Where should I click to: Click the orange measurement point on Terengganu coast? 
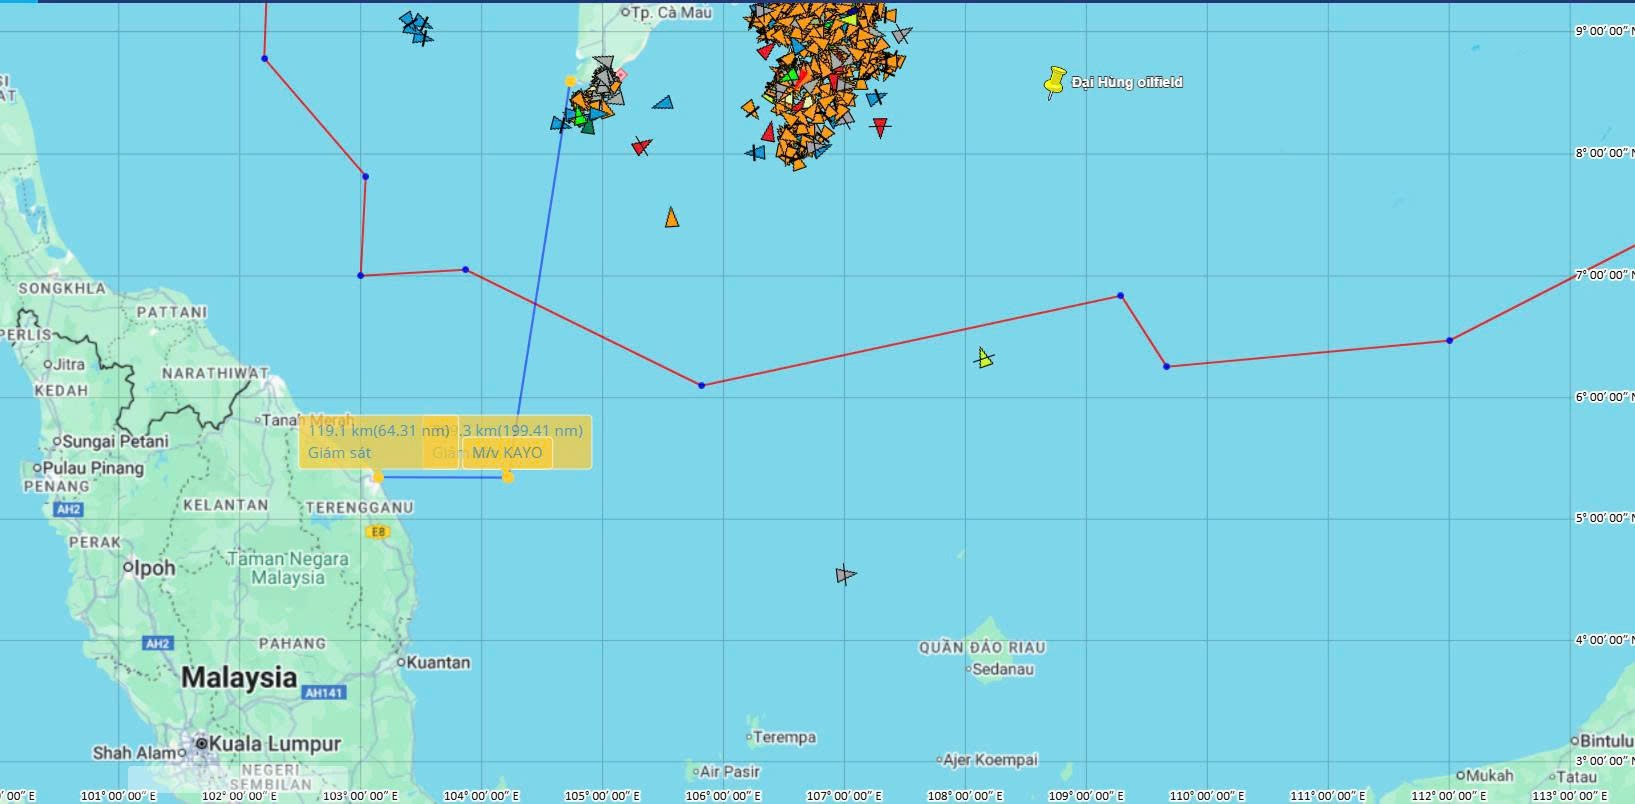[377, 477]
